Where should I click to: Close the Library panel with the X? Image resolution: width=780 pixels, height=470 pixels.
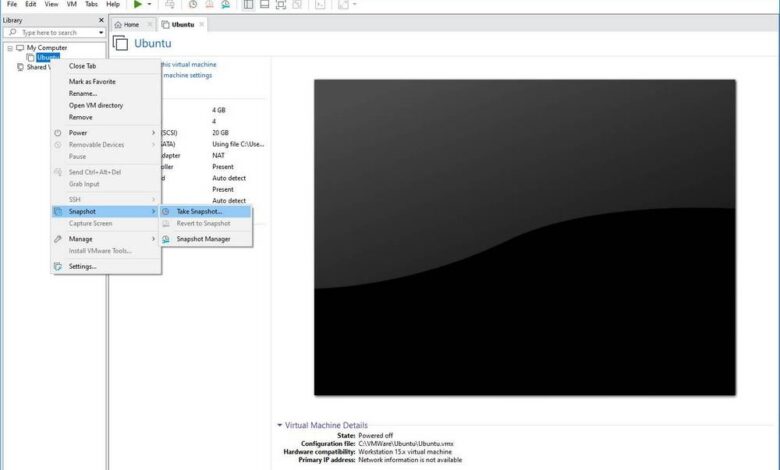(x=101, y=20)
